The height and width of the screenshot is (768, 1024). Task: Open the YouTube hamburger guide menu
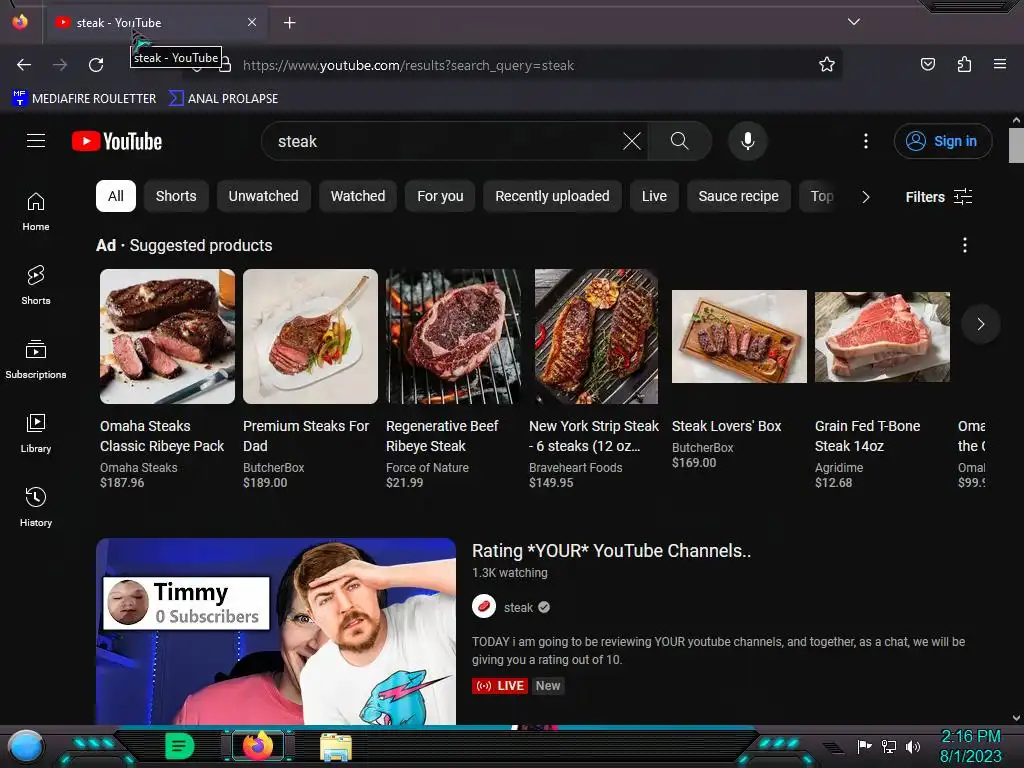[x=36, y=140]
